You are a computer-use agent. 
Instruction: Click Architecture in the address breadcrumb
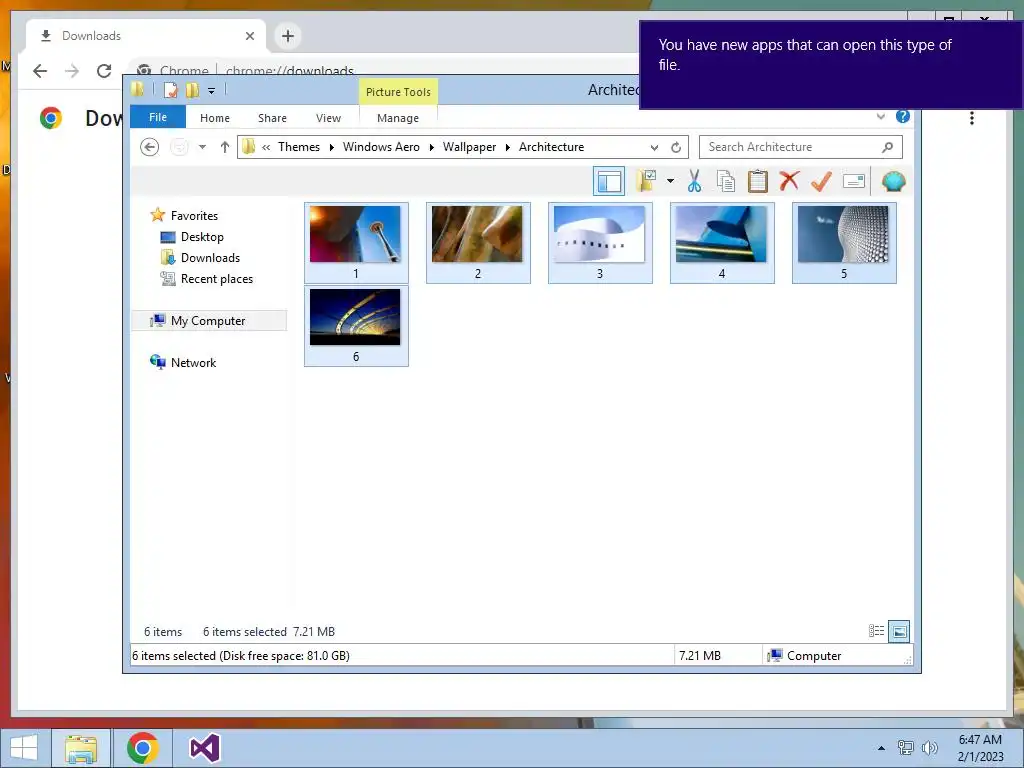tap(552, 147)
